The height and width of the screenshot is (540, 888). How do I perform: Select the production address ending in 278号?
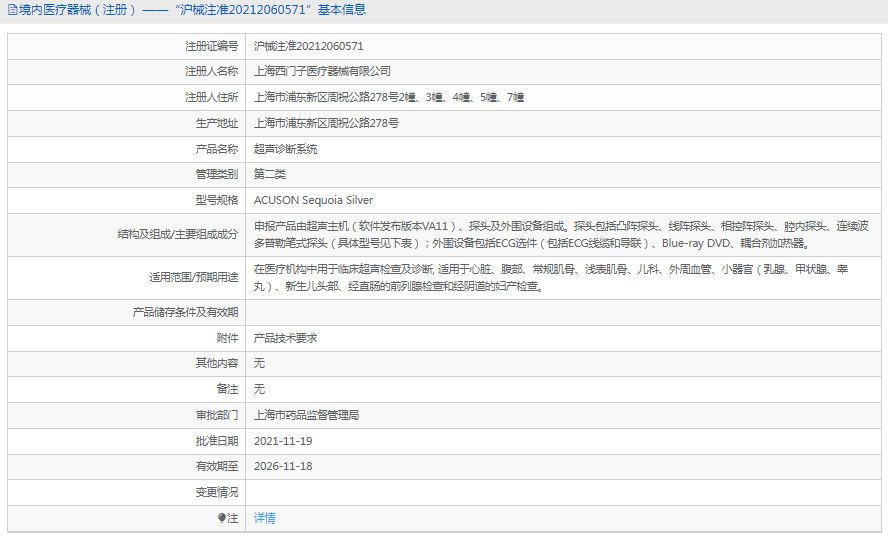(x=326, y=123)
